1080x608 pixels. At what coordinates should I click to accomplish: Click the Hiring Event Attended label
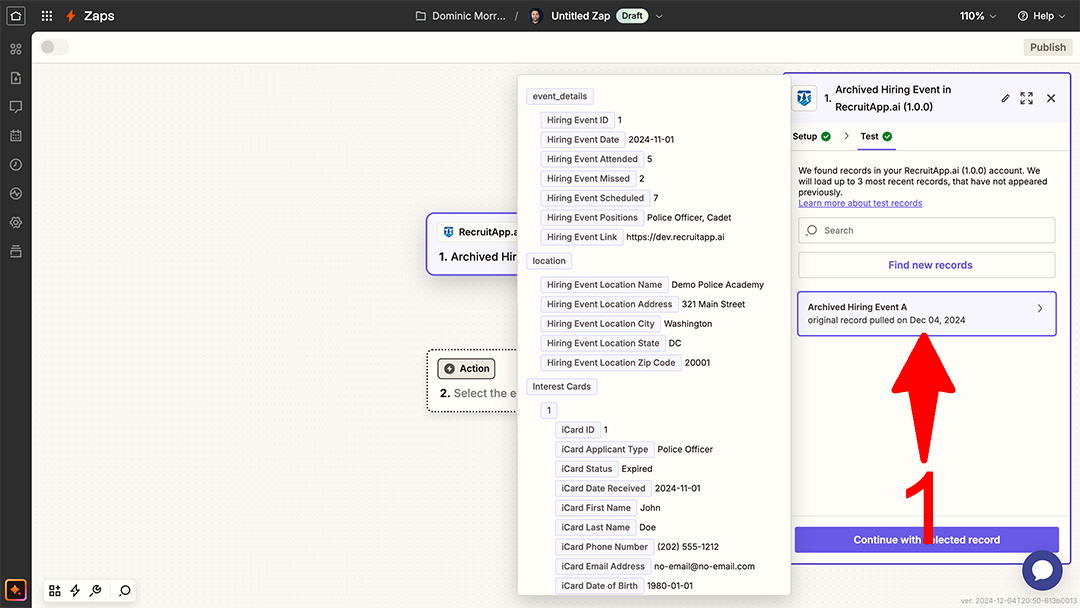tap(592, 159)
